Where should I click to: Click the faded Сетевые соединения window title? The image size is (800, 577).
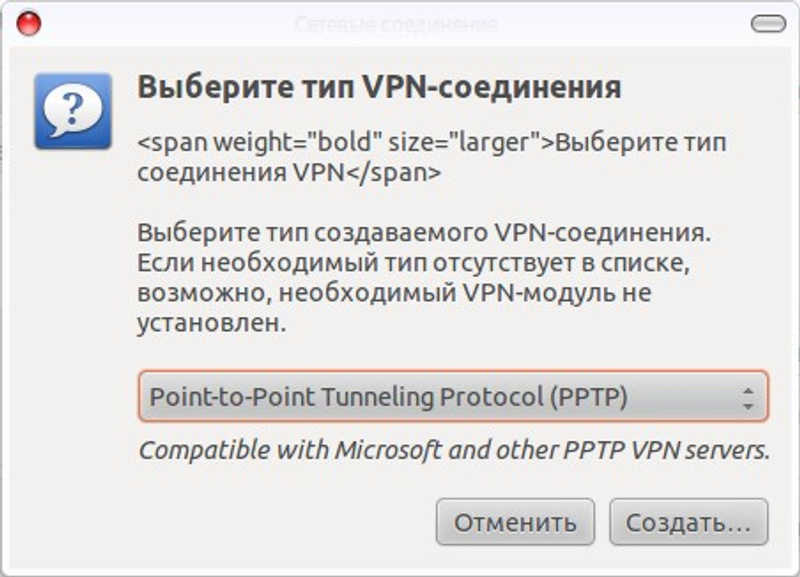pyautogui.click(x=396, y=24)
